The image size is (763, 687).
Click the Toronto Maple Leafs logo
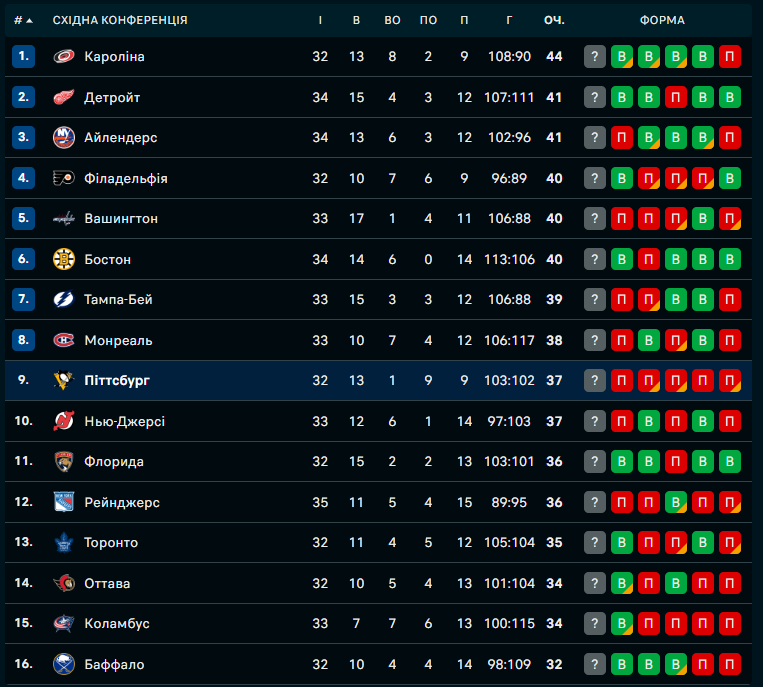point(64,542)
